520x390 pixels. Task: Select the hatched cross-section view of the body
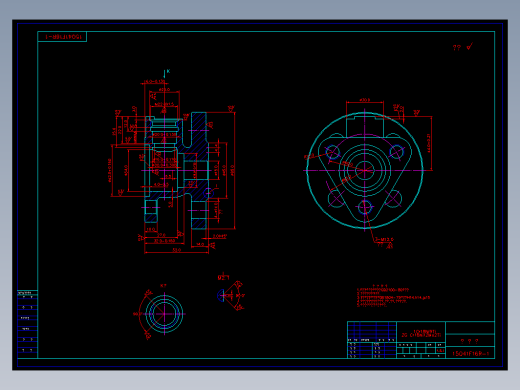click(177, 171)
